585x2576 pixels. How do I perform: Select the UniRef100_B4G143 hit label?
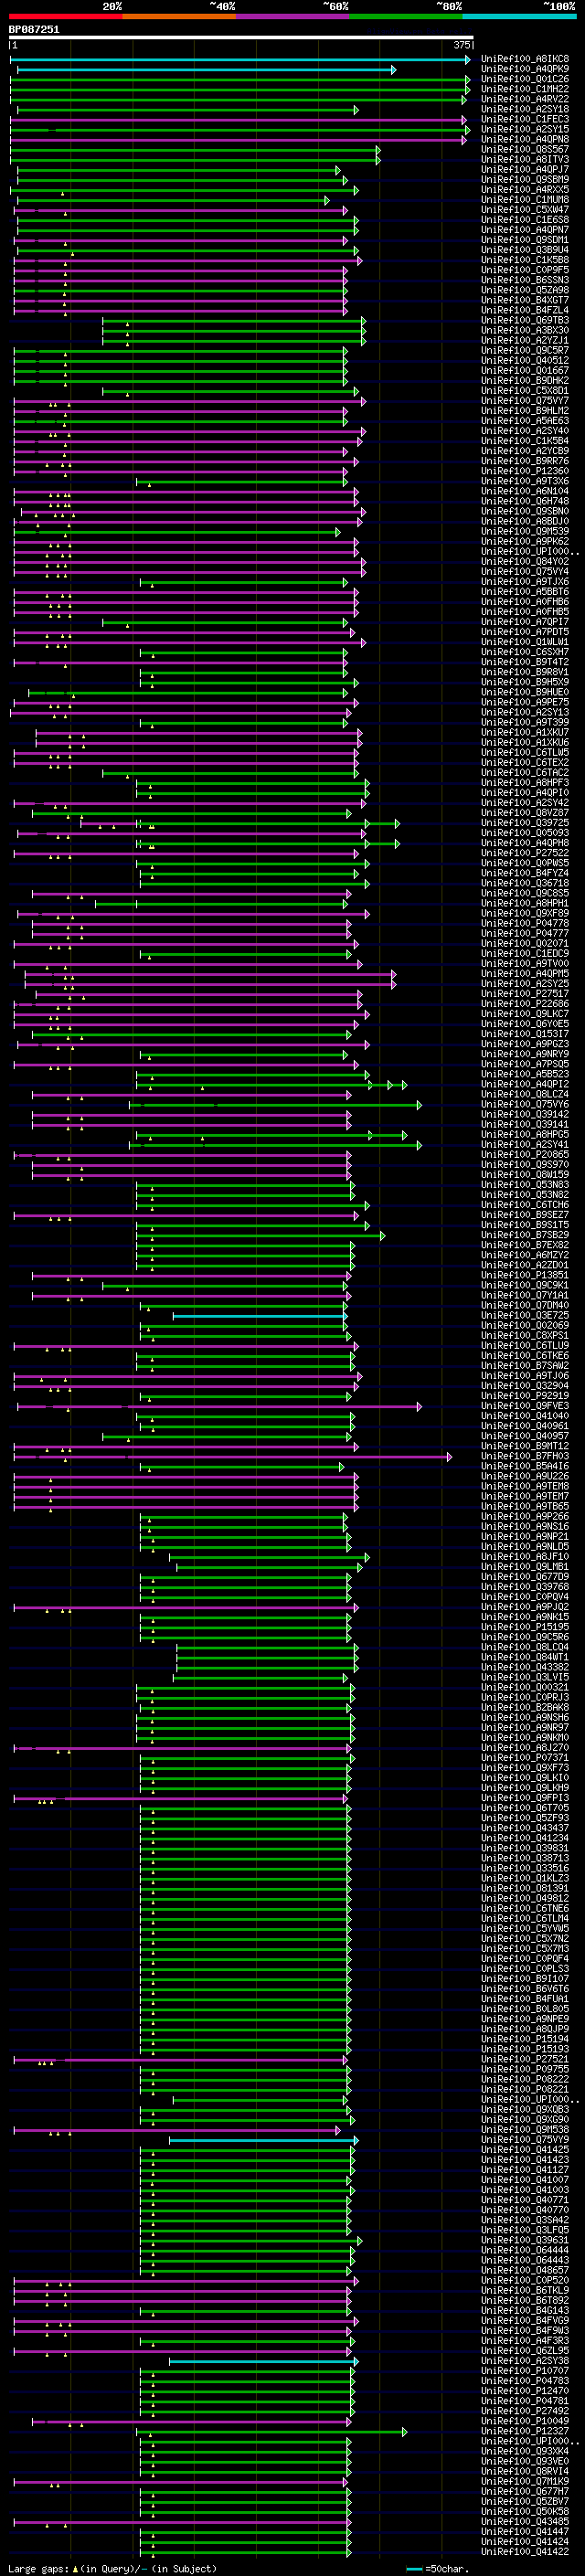(525, 2311)
